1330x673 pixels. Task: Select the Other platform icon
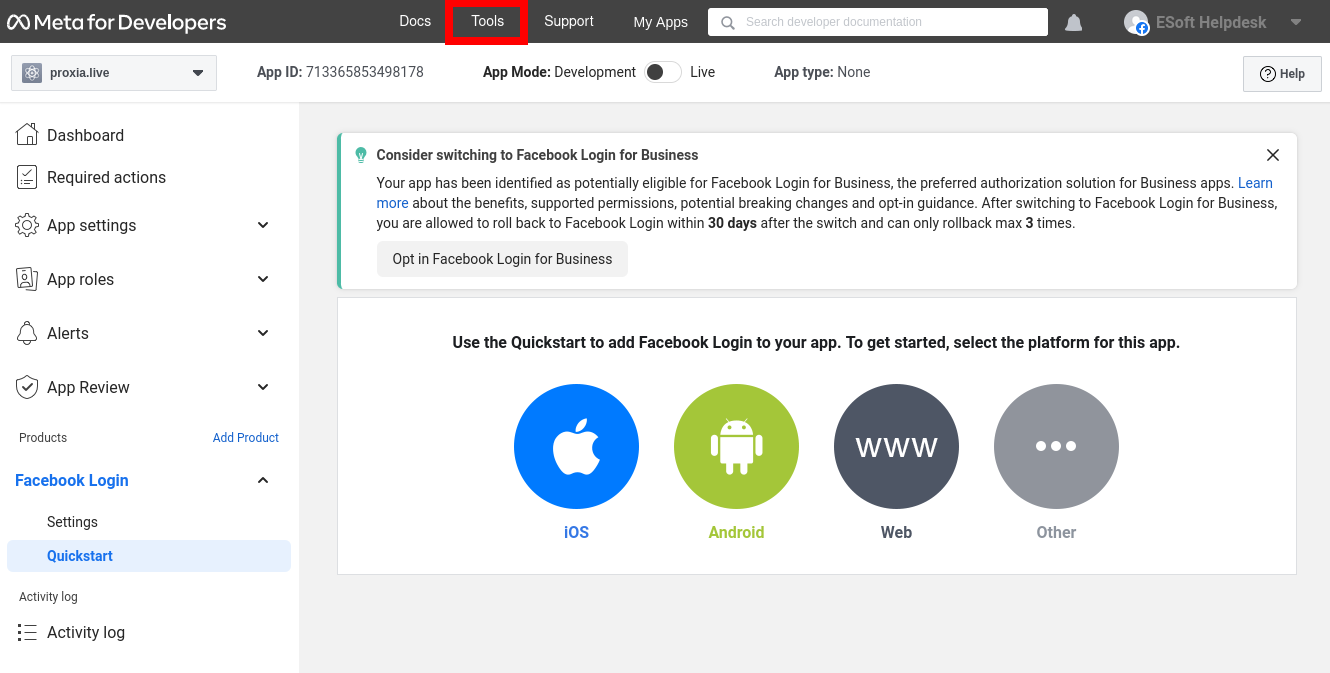[1056, 446]
